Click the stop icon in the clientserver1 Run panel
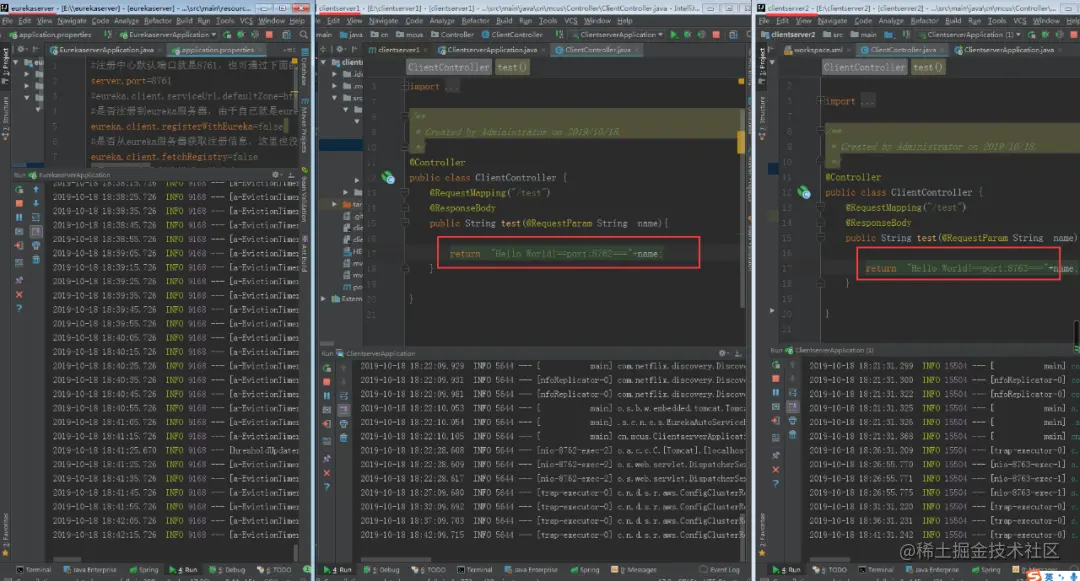 point(326,382)
